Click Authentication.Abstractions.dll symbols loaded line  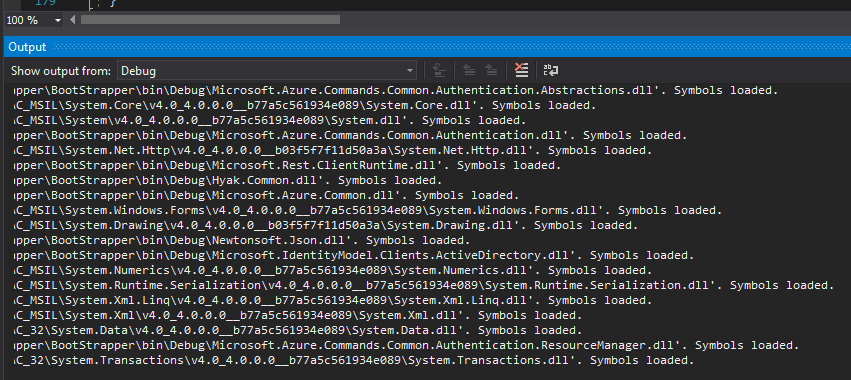click(x=395, y=90)
